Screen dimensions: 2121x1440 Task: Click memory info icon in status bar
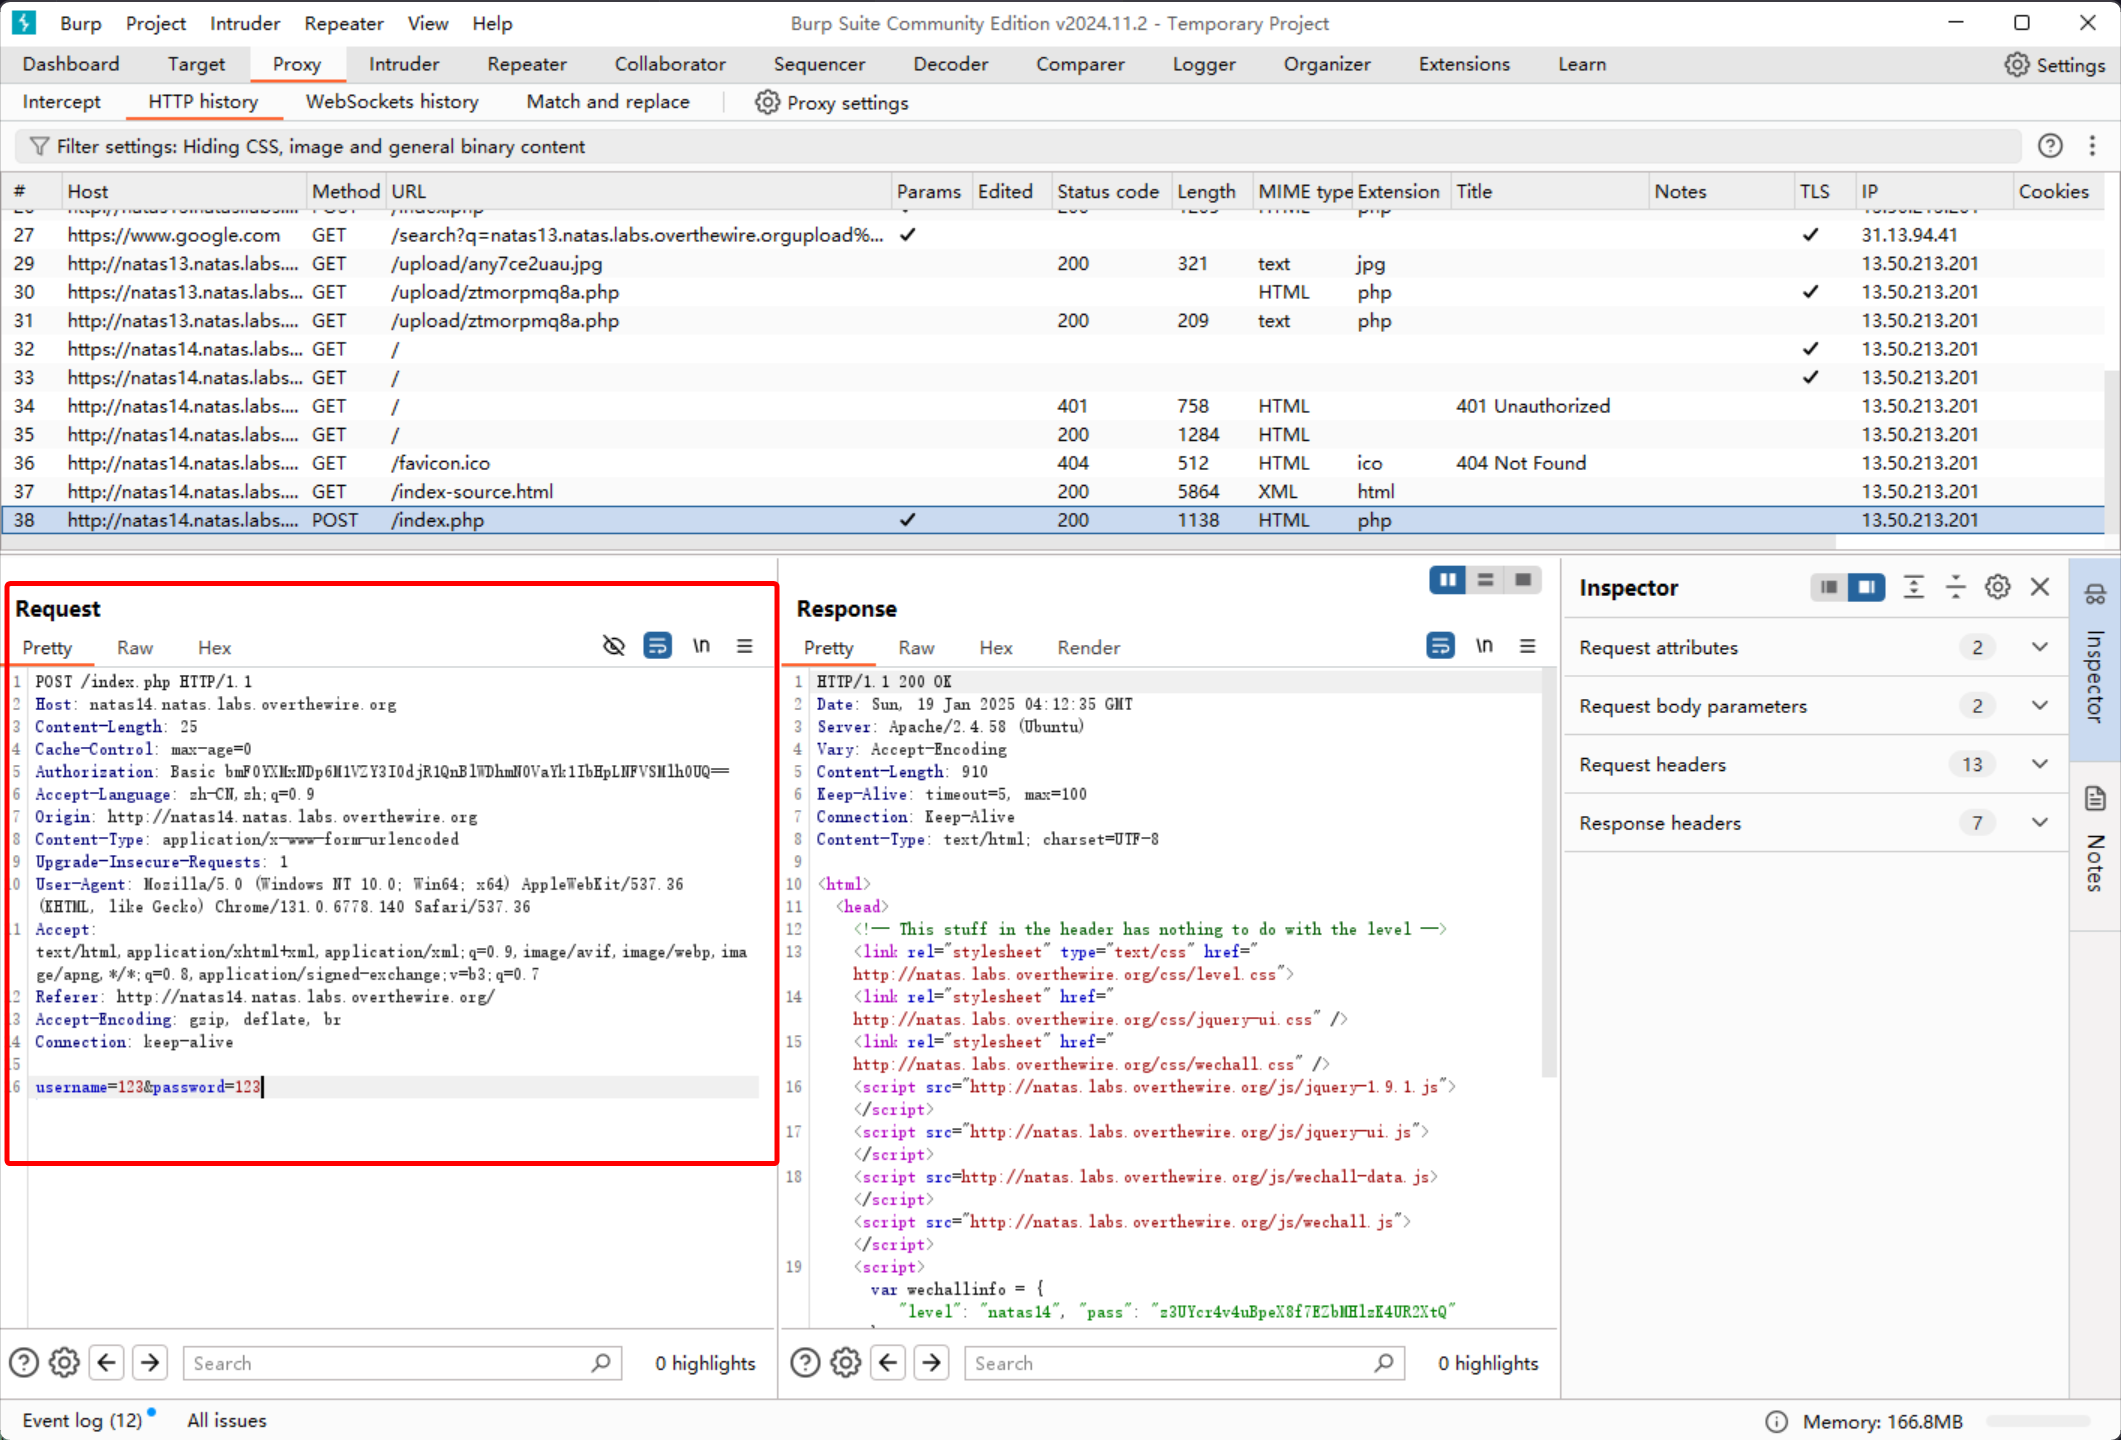1776,1421
